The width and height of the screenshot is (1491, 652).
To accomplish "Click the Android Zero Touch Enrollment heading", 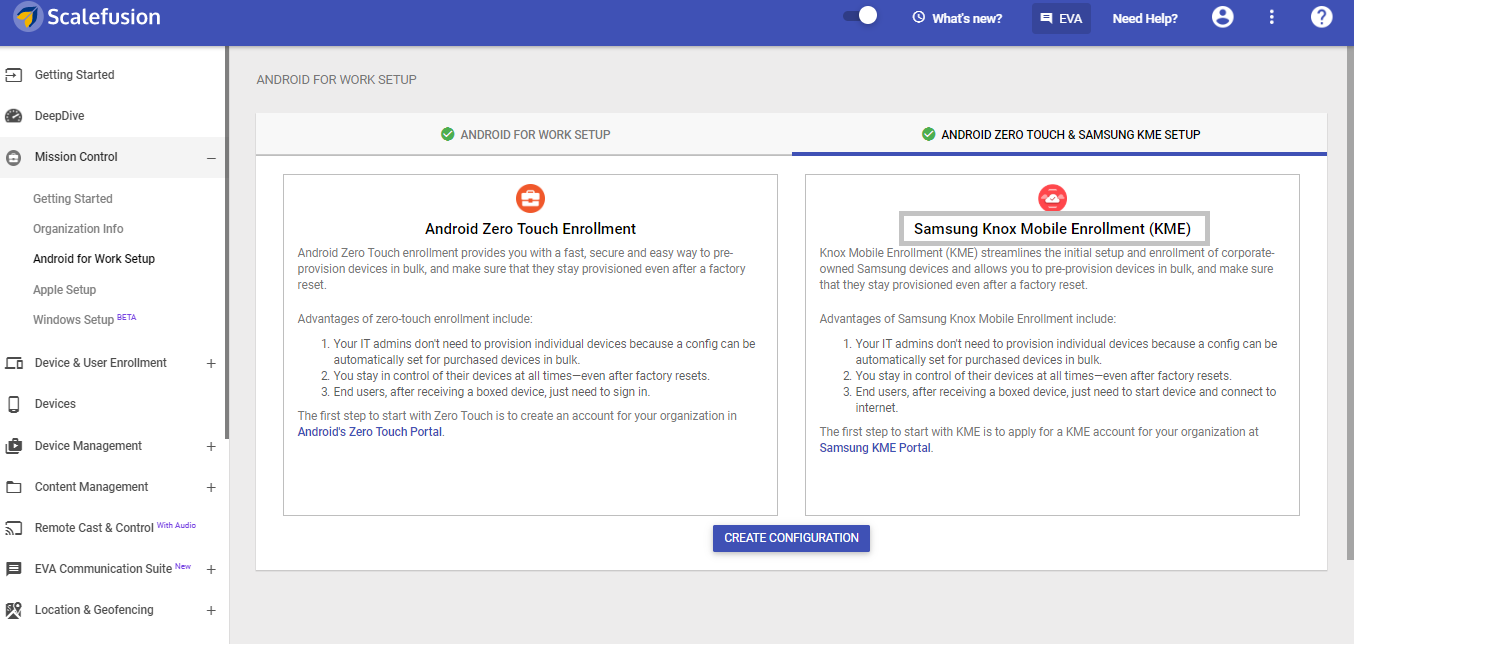I will [531, 229].
